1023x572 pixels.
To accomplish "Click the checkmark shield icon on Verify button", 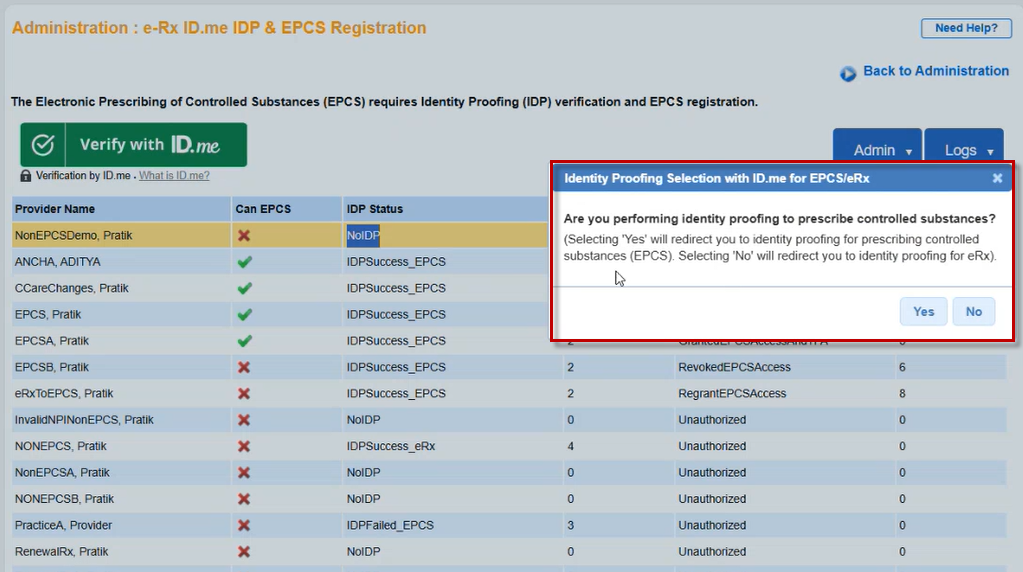I will click(42, 145).
